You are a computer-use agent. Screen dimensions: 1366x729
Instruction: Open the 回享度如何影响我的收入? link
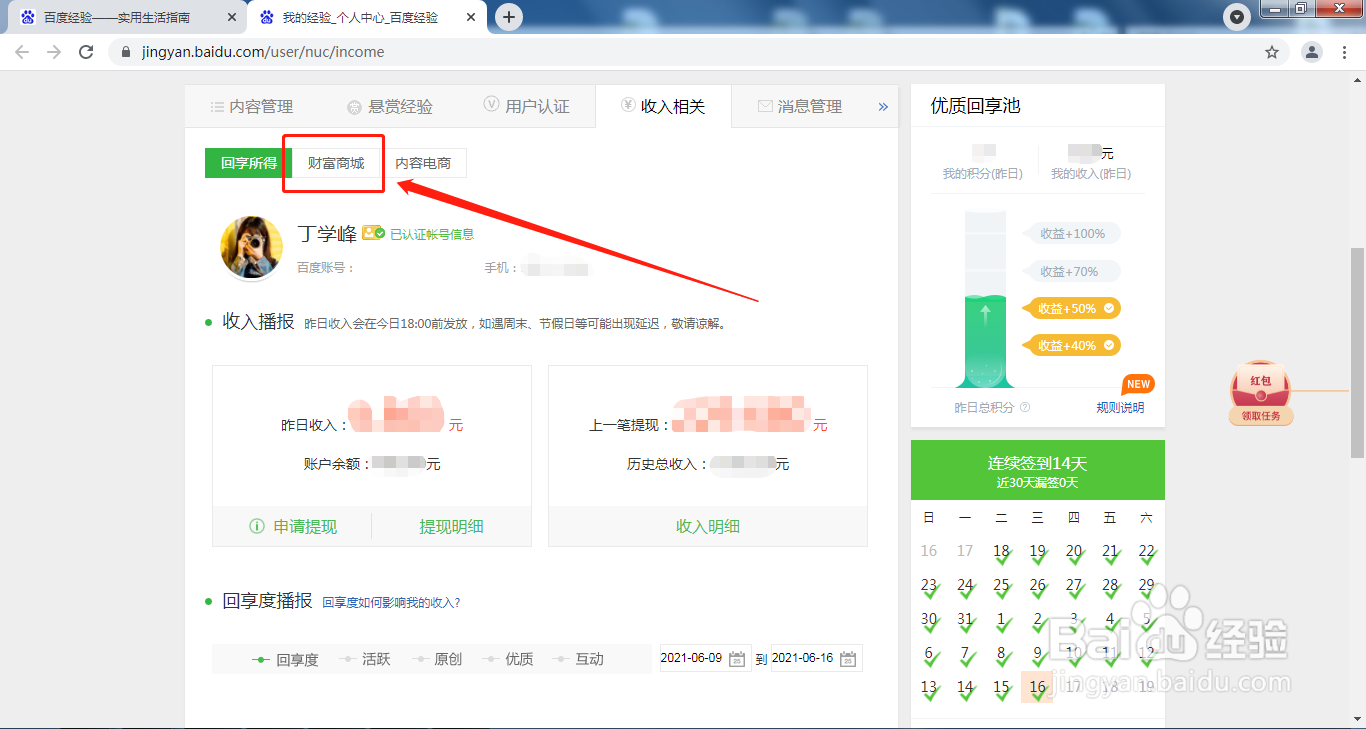(x=391, y=602)
